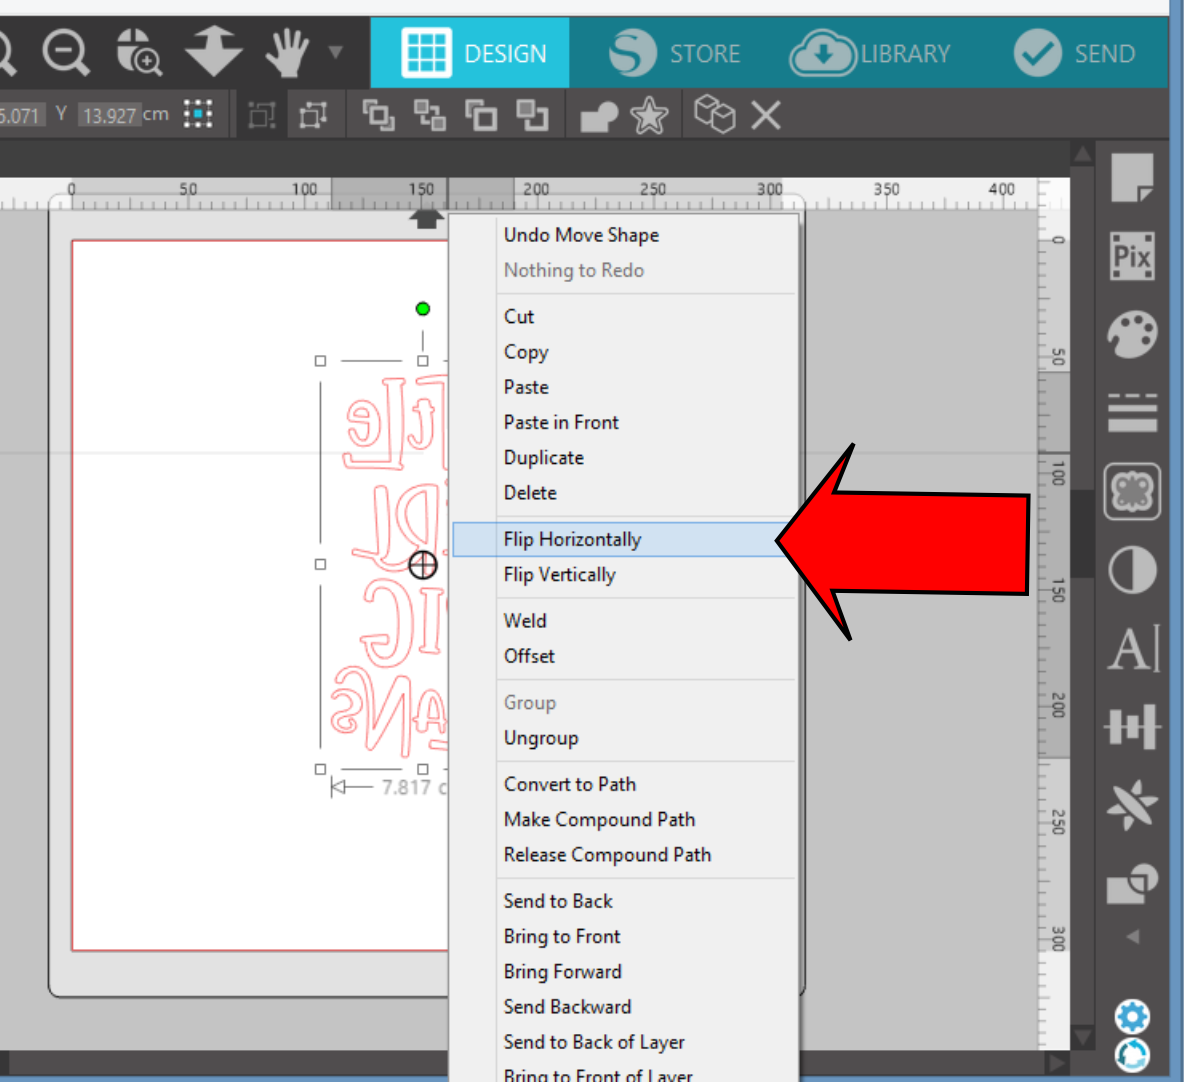Select Delete in context menu
Viewport: 1184px width, 1082px height.
pyautogui.click(x=530, y=493)
